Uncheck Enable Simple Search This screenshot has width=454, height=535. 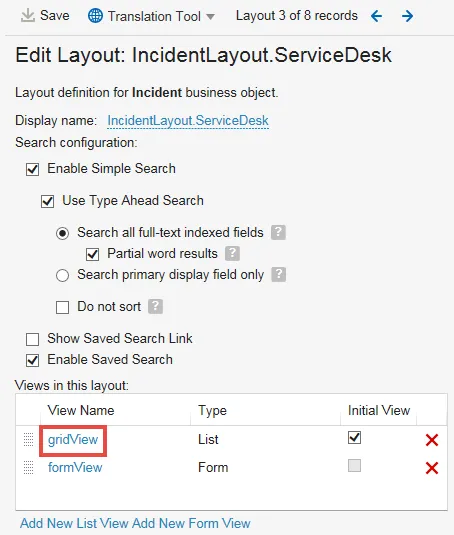click(32, 169)
